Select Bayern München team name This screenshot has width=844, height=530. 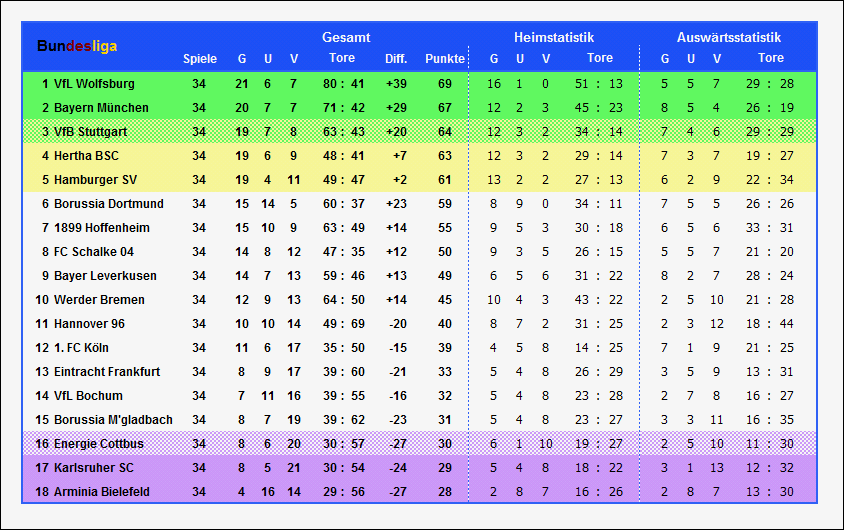pos(101,108)
